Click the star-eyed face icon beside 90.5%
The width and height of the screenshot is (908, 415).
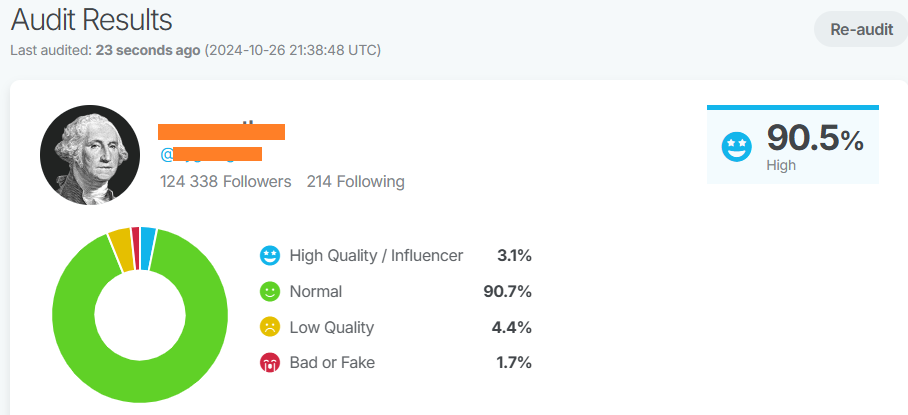737,147
